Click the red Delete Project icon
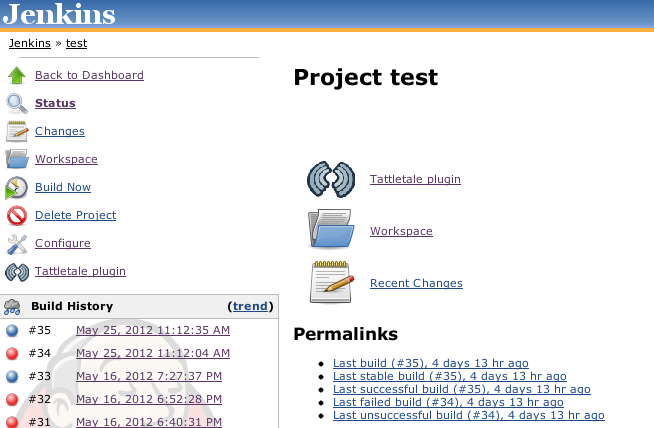This screenshot has height=428, width=654. click(x=17, y=216)
